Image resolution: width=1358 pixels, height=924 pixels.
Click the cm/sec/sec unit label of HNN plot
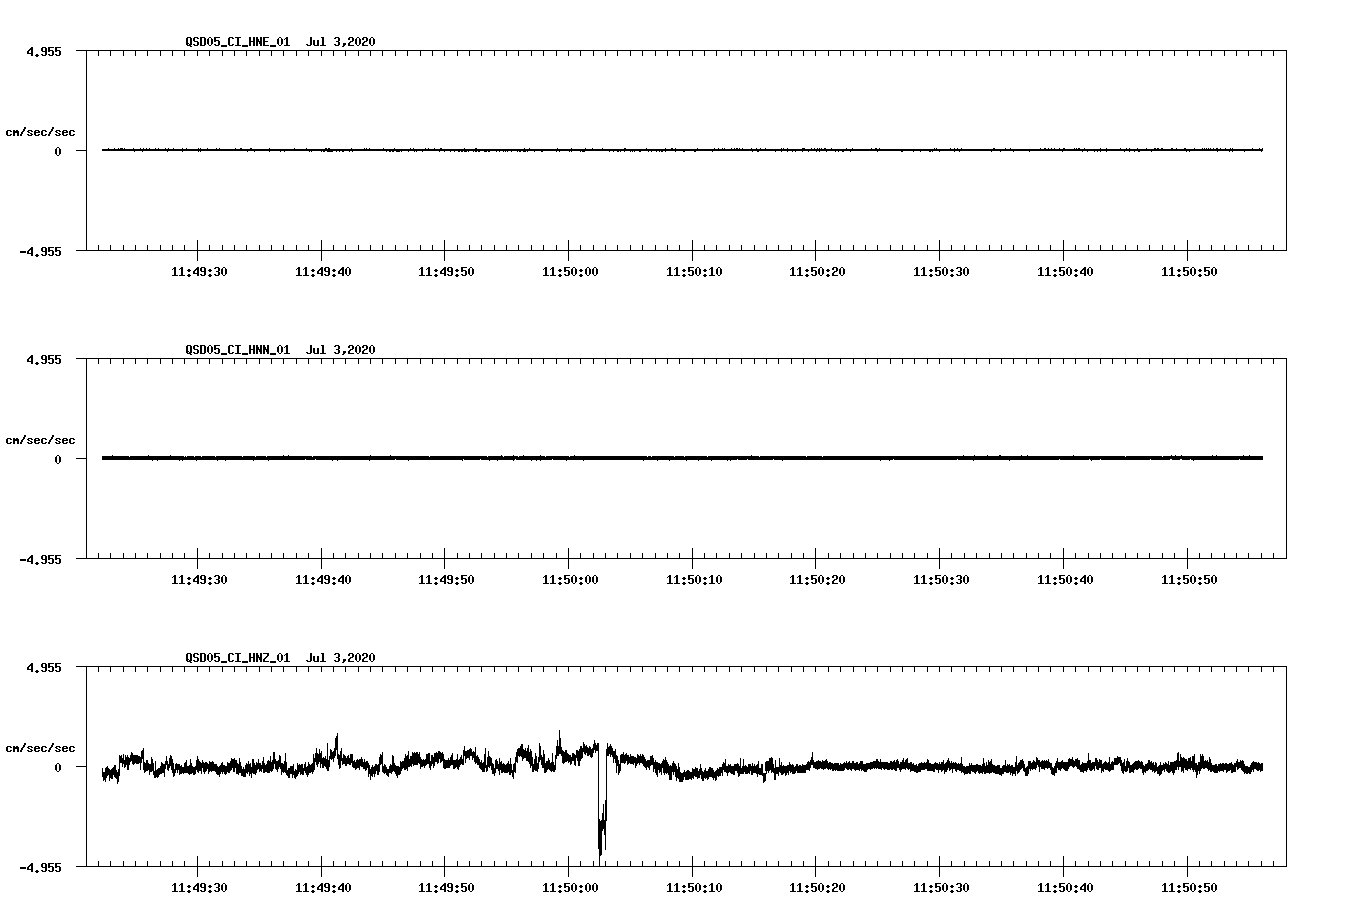[40, 440]
